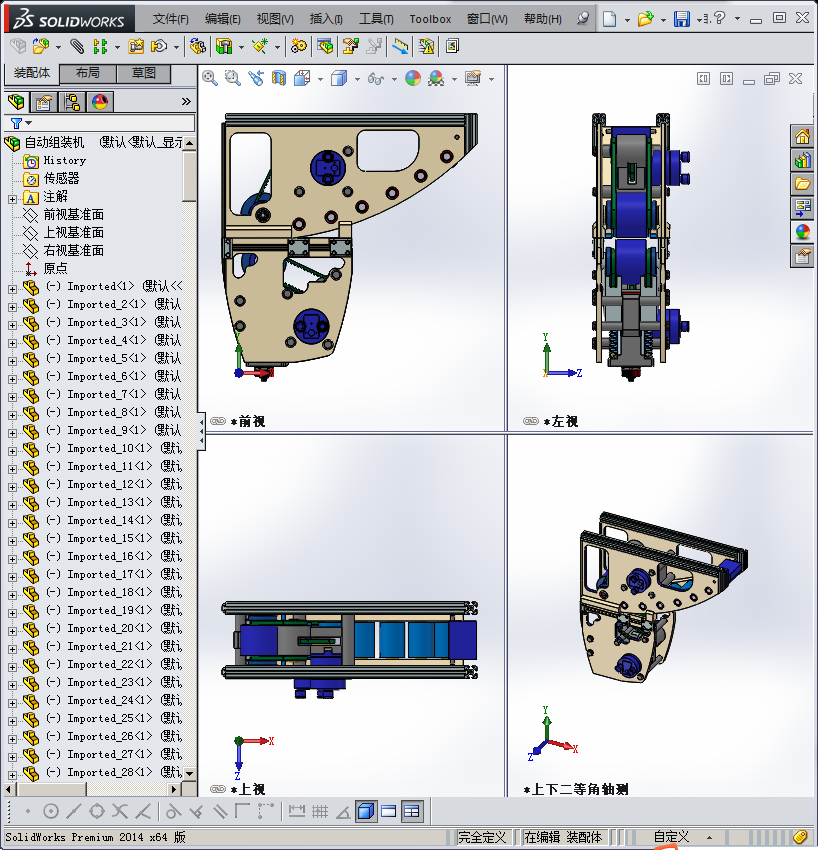The width and height of the screenshot is (818, 850).
Task: Open the status bar 自定义 units dropdown arrow
Action: pyautogui.click(x=710, y=838)
